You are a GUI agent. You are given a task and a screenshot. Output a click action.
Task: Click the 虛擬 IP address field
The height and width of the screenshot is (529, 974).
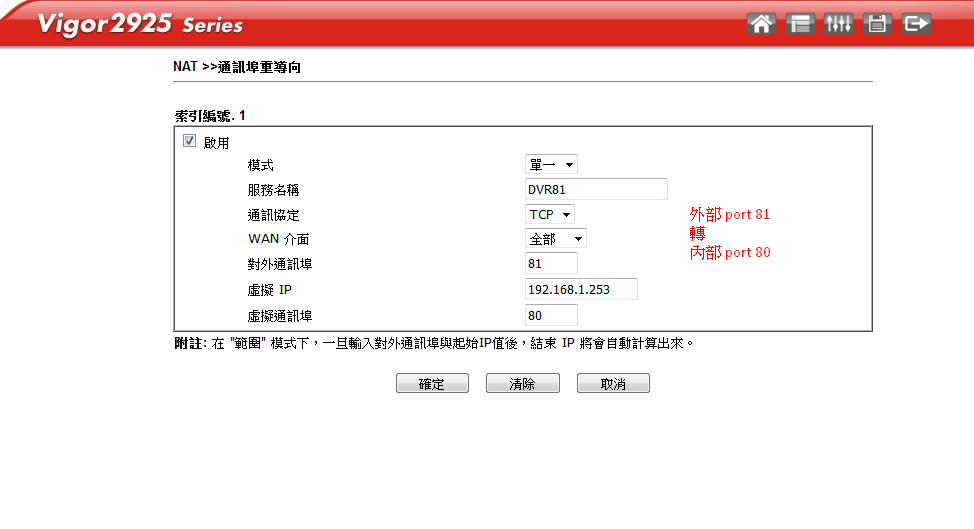581,289
